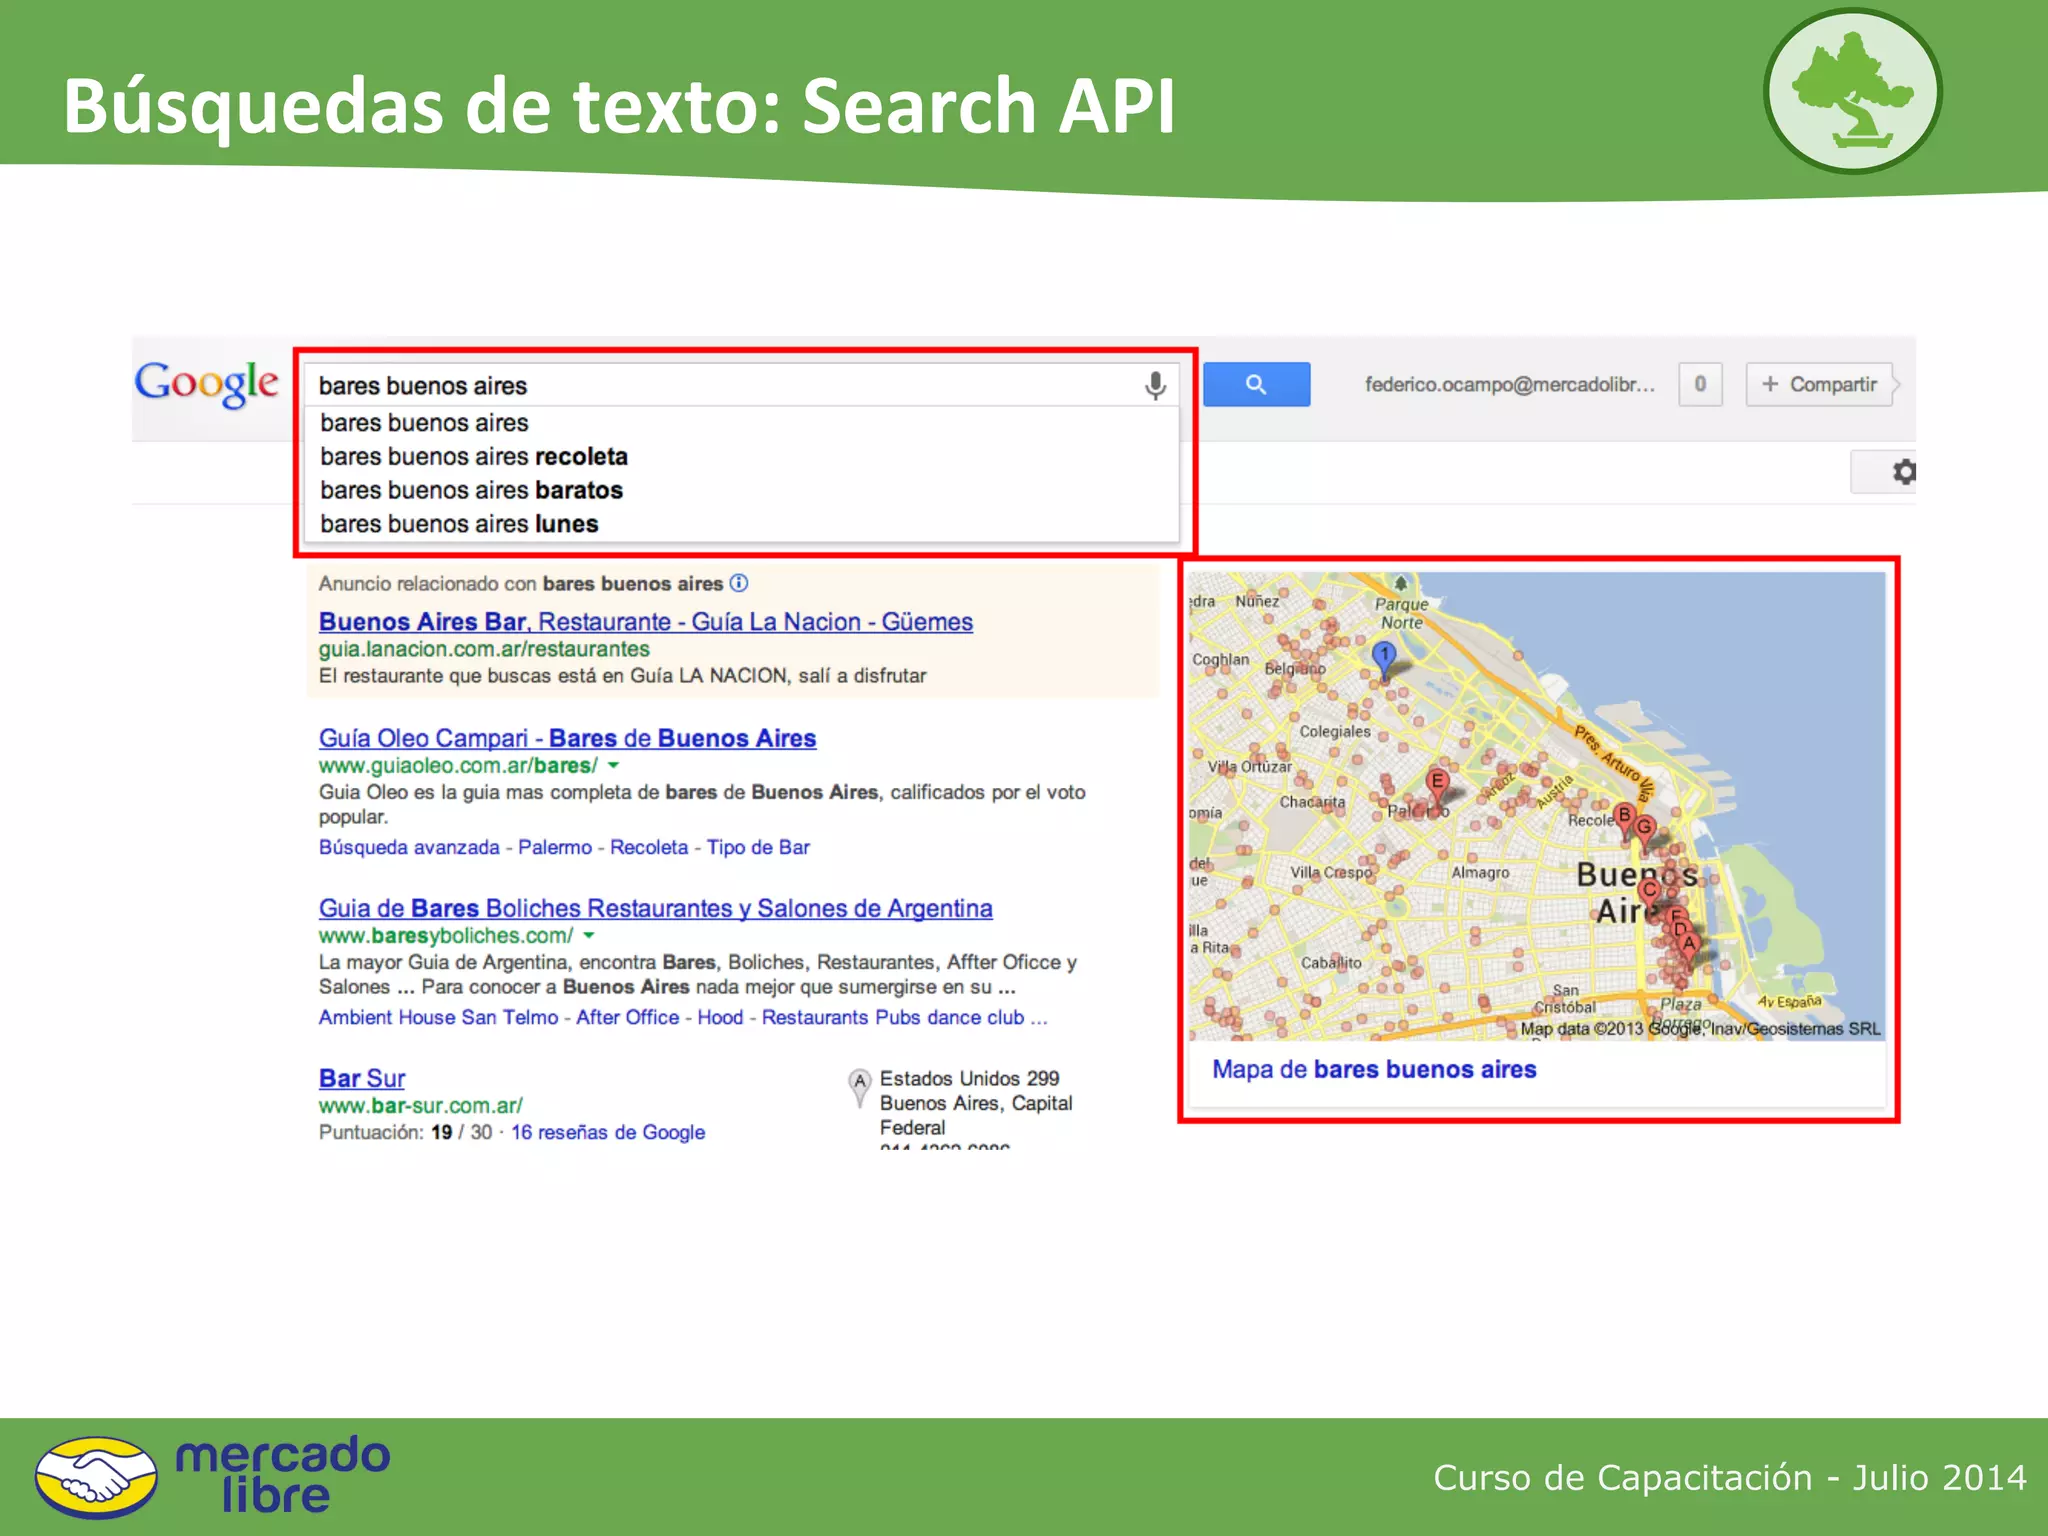This screenshot has width=2048, height=1536.
Task: Click account email federico.ocampo@mercadolibr...
Action: click(x=1510, y=385)
